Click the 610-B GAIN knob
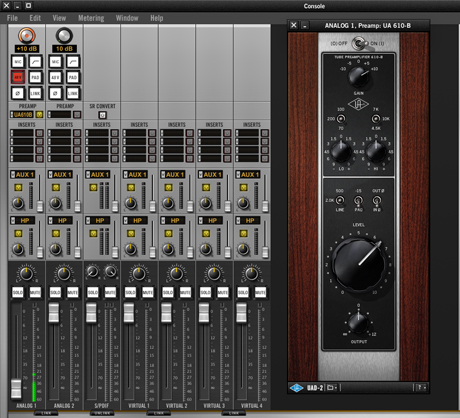 (x=359, y=77)
